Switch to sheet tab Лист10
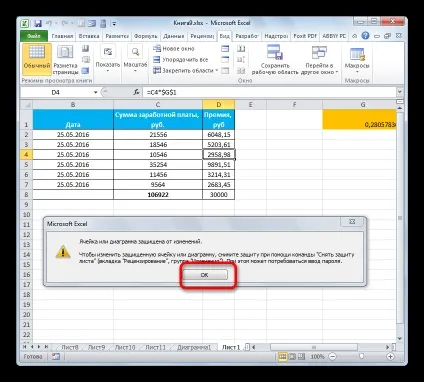Image resolution: width=424 pixels, height=382 pixels. pyautogui.click(x=125, y=347)
